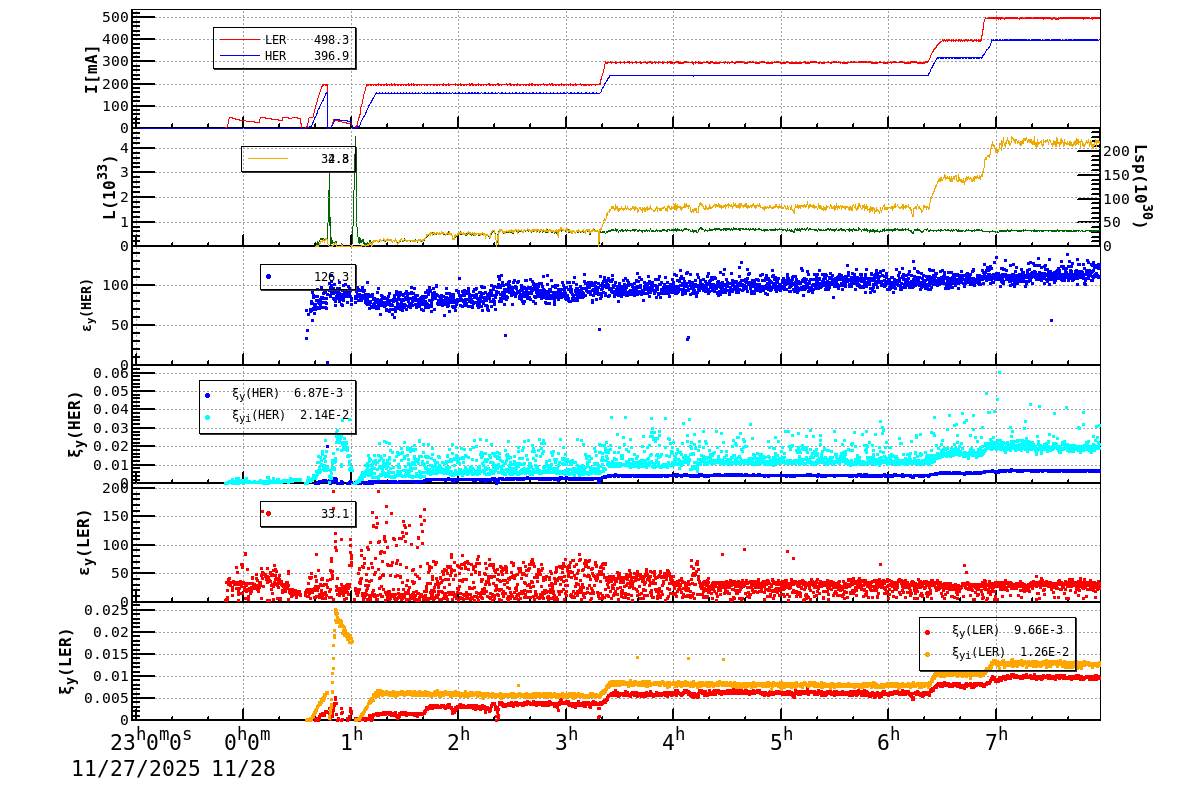Select the ξy(LER) vertical axis label
Viewport: 1200px width, 798px height.
68,661
